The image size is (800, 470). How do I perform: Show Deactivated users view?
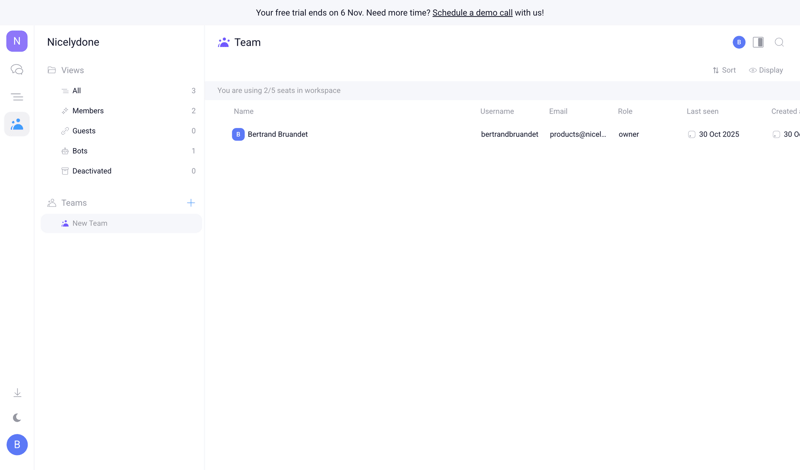[x=92, y=171]
